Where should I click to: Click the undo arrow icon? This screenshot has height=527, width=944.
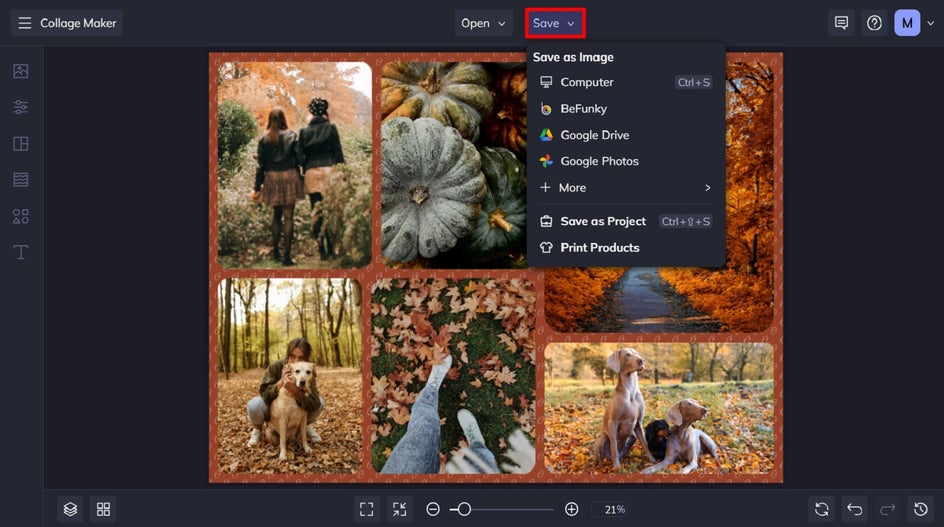click(x=854, y=510)
